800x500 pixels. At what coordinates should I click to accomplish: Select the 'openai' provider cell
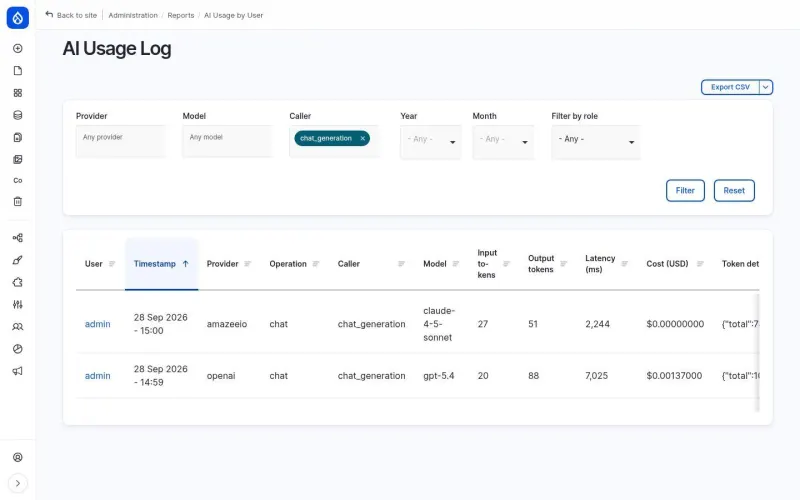click(x=221, y=376)
